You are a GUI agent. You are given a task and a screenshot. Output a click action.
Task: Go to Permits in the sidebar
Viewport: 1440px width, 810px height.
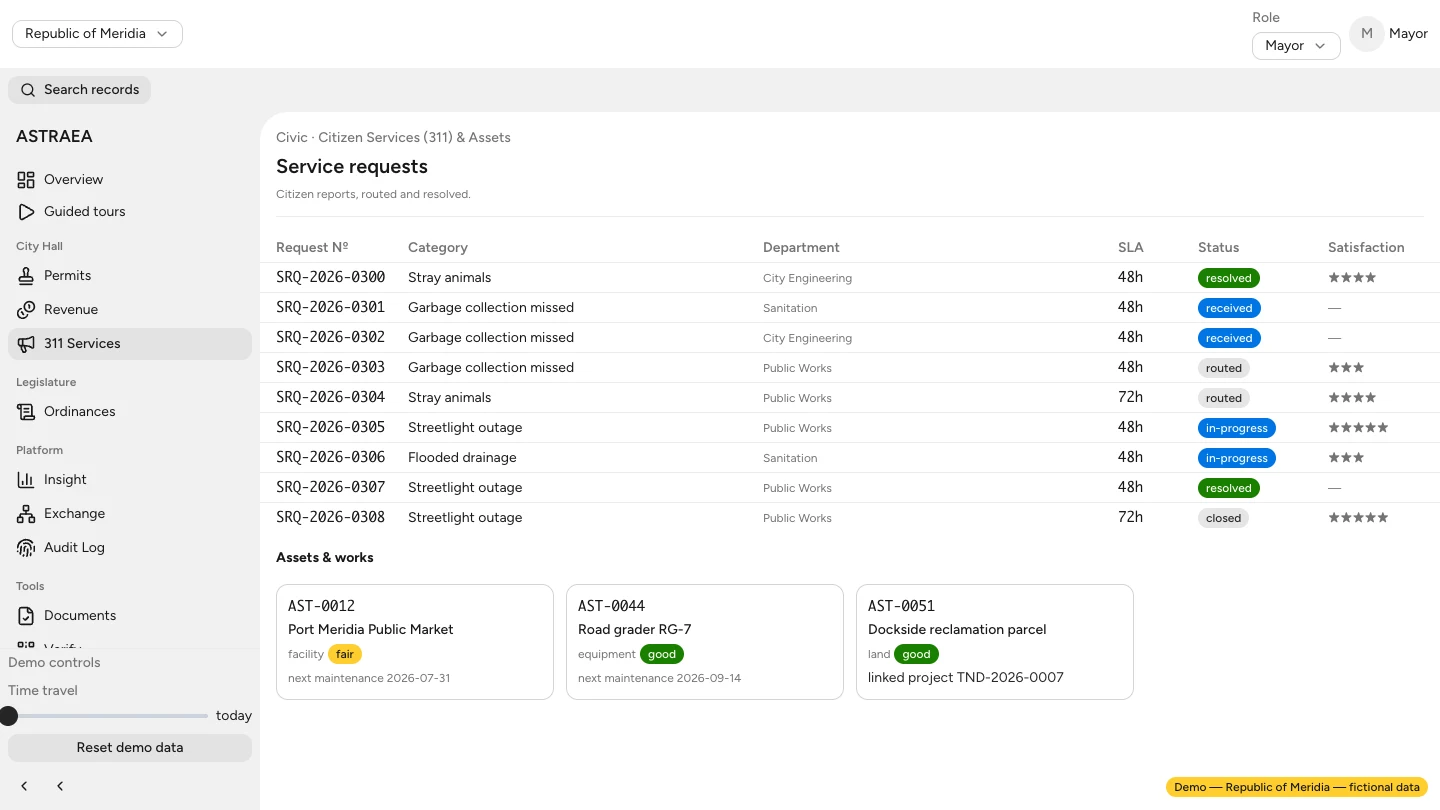coord(130,276)
